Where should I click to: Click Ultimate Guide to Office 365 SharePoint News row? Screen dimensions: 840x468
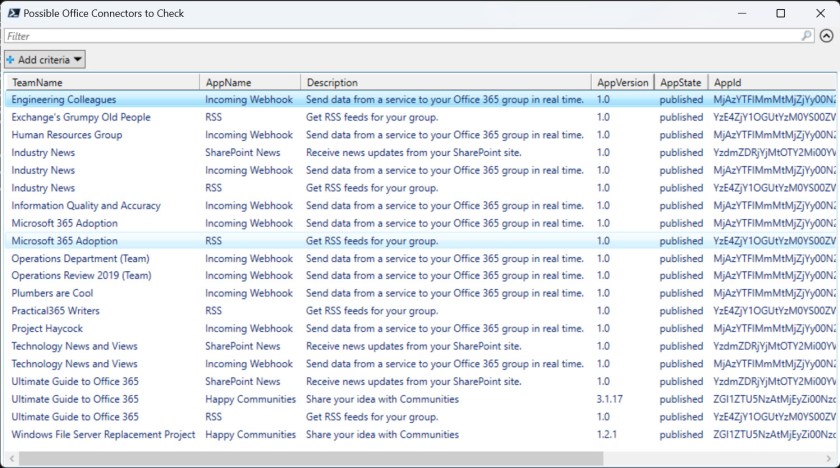421,382
